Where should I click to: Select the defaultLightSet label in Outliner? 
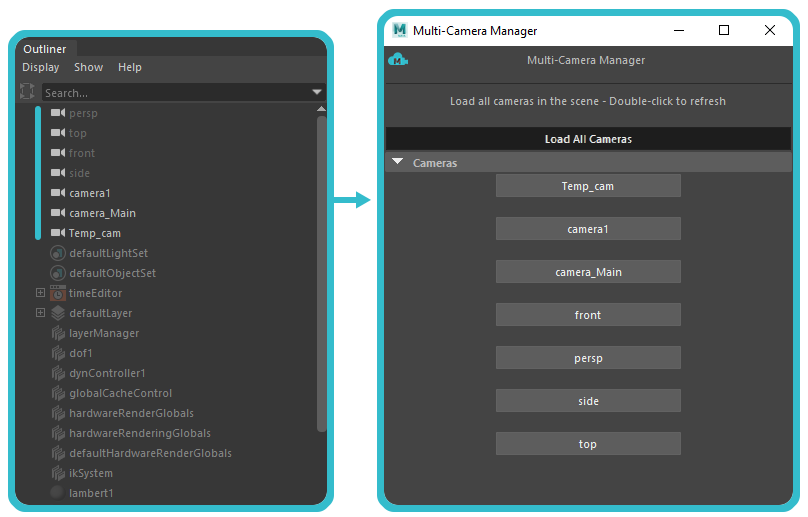(109, 253)
